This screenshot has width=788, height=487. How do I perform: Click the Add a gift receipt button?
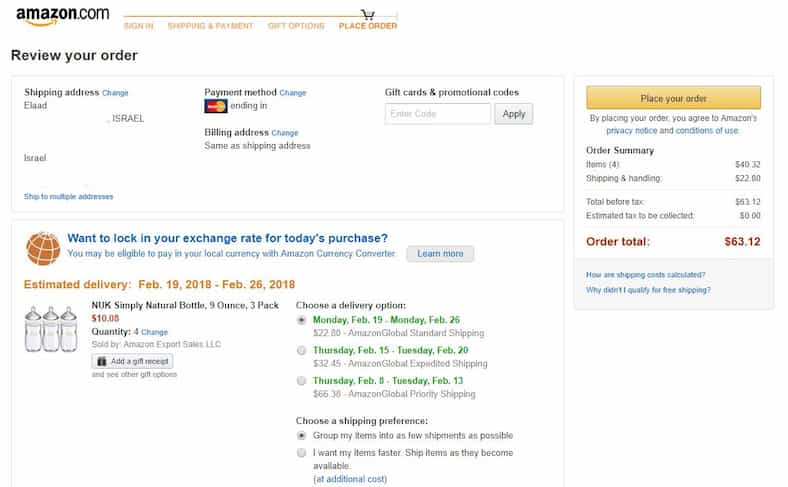tap(133, 361)
